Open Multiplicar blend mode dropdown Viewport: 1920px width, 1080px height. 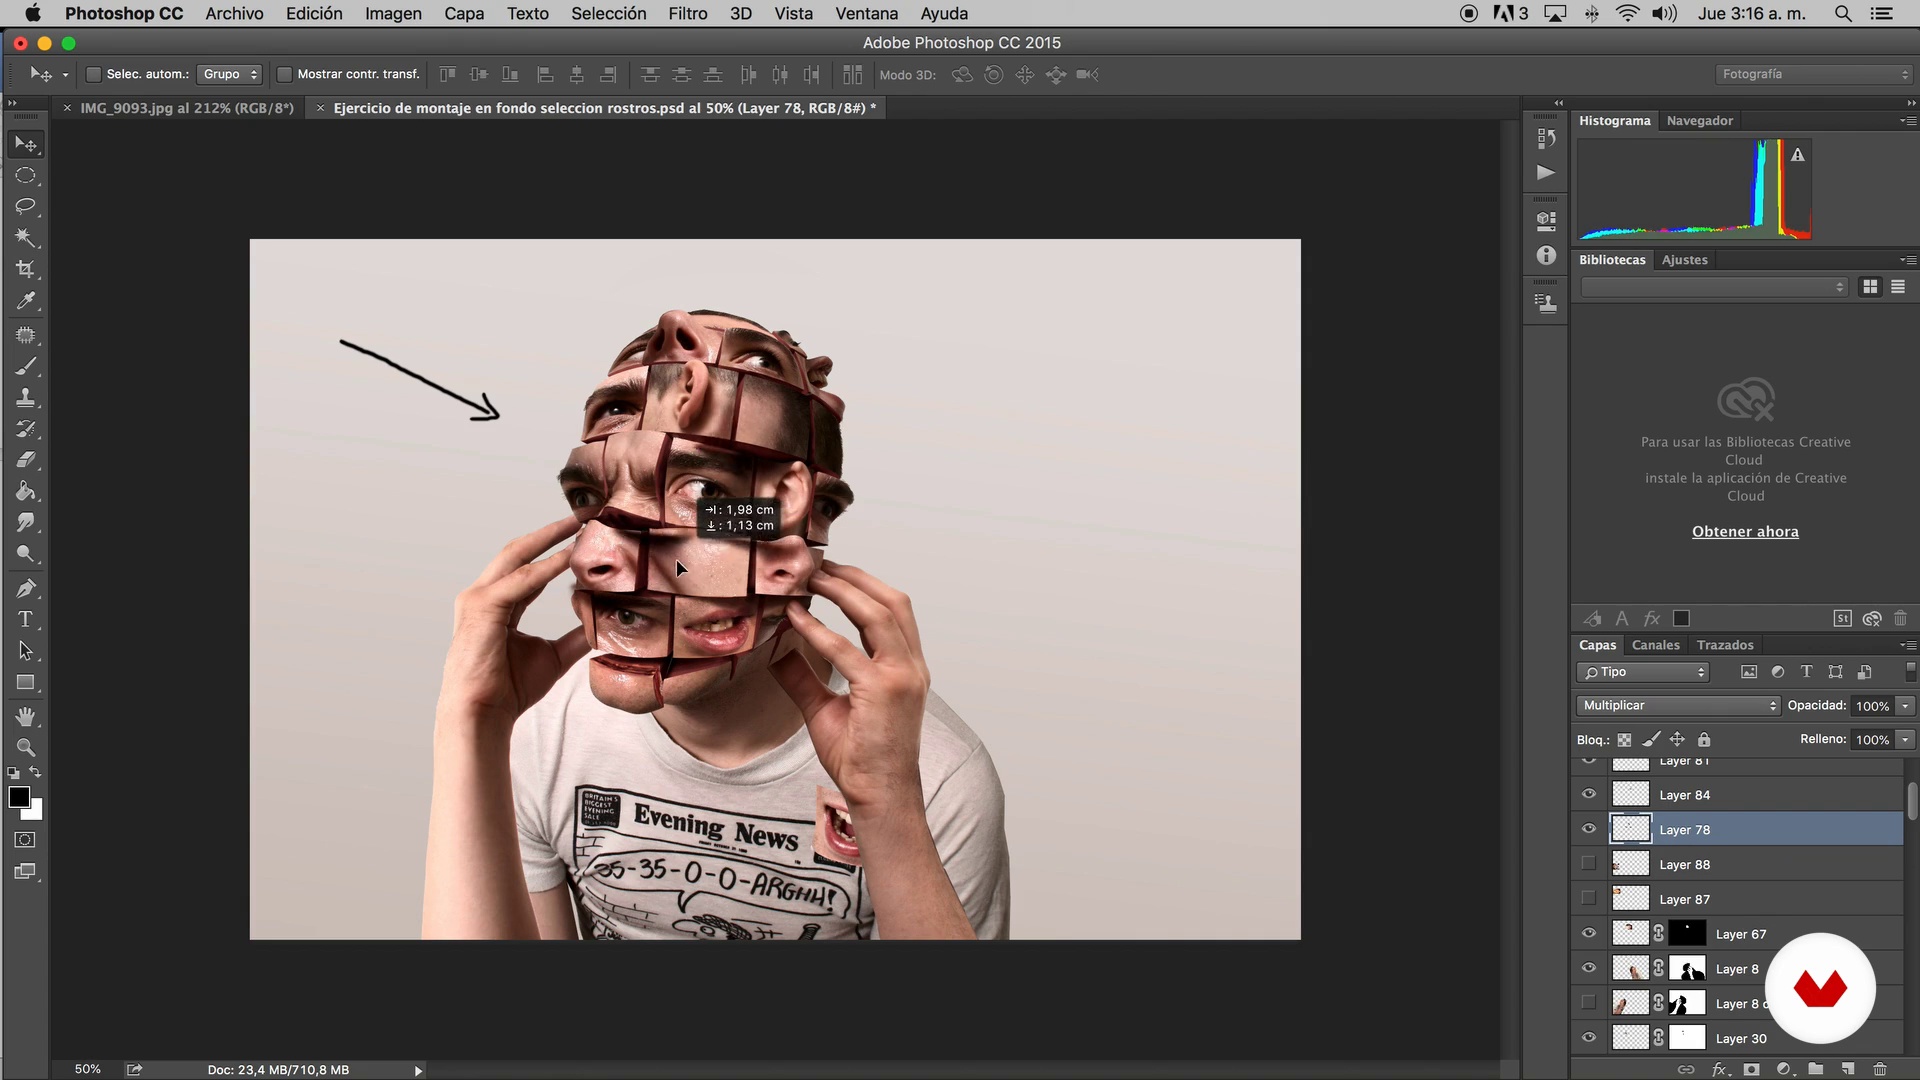1678,705
